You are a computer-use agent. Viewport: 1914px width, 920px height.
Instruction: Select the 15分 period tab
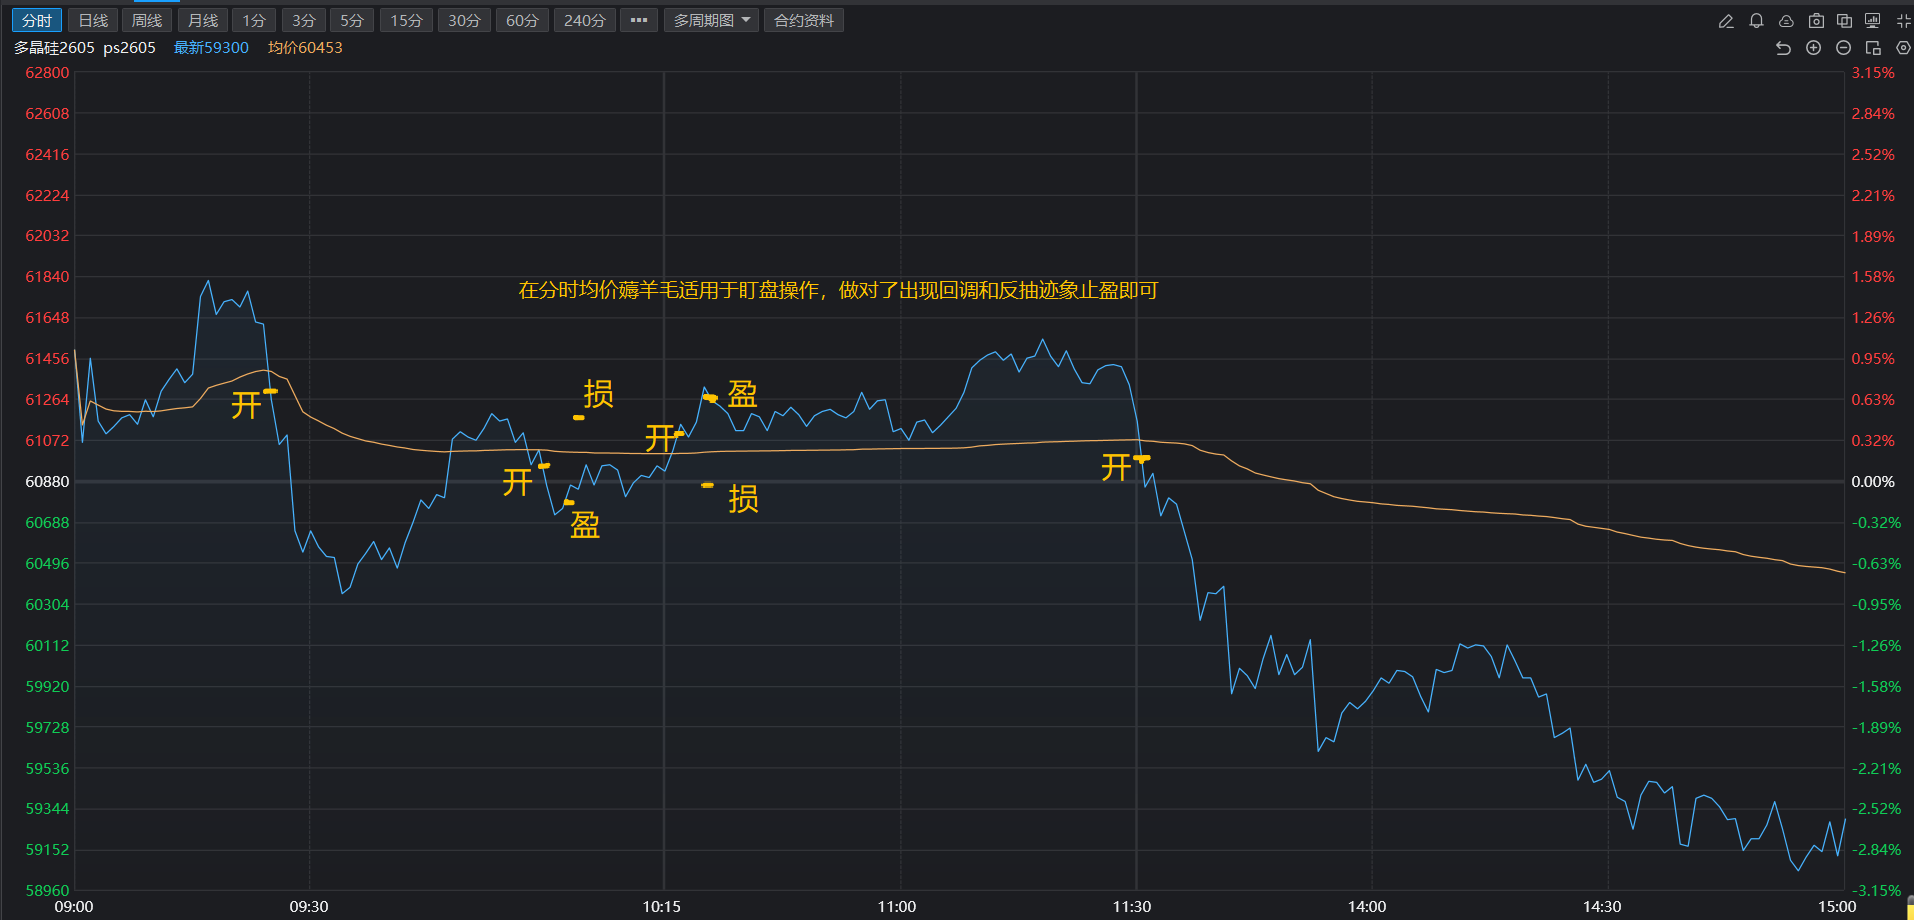click(406, 20)
